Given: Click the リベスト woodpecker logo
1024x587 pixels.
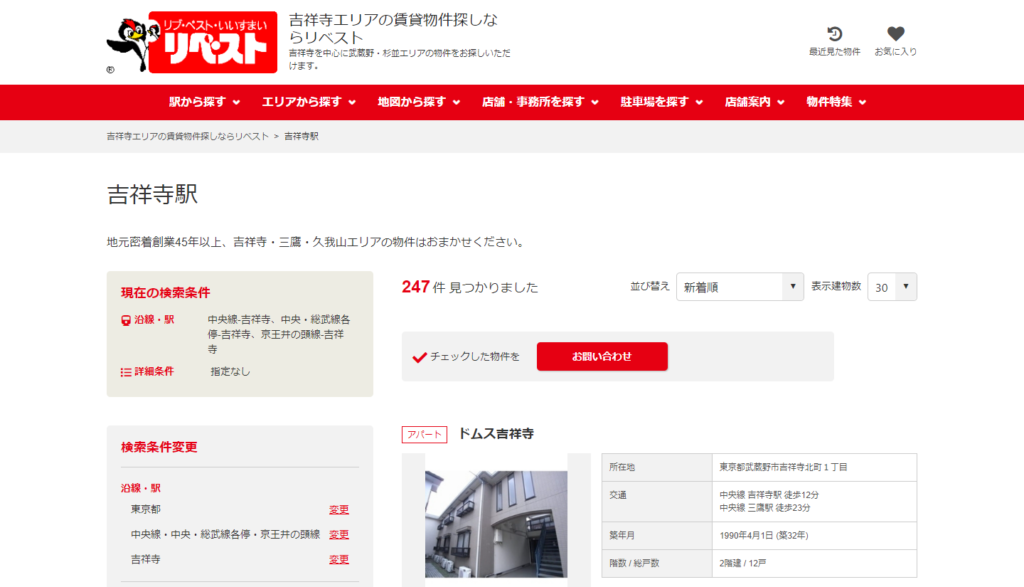Looking at the screenshot, I should pos(192,43).
